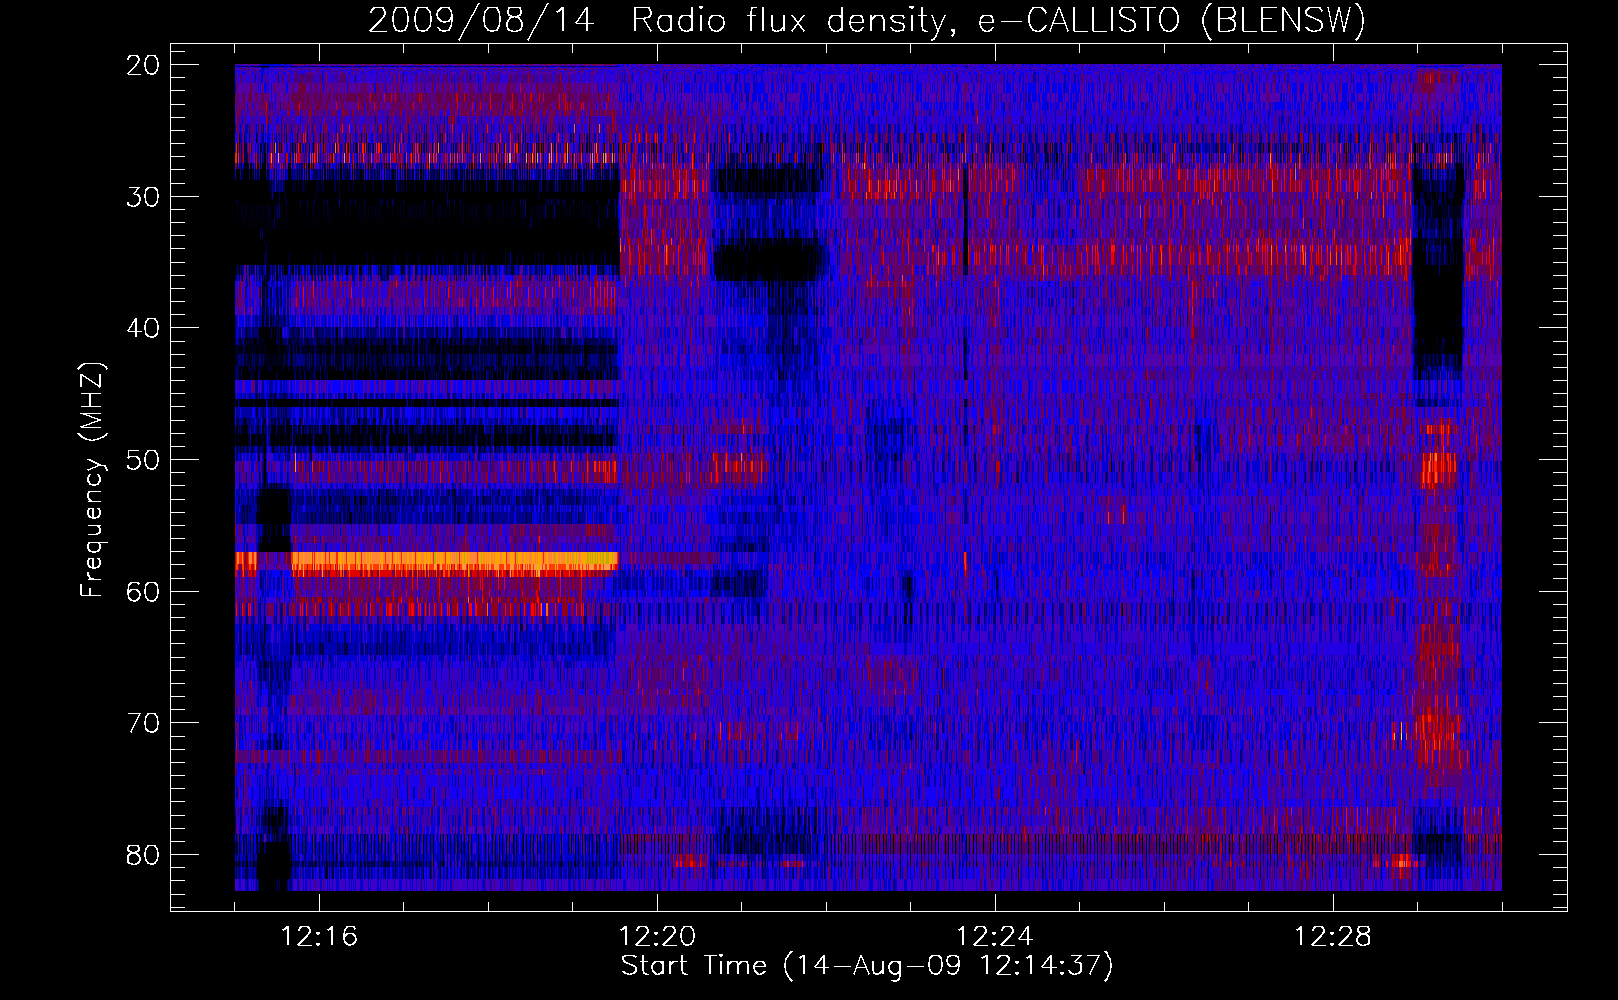Click the black vertical gap near 12:29 around 35 MHz
This screenshot has width=1618, height=1000.
pos(1438,272)
